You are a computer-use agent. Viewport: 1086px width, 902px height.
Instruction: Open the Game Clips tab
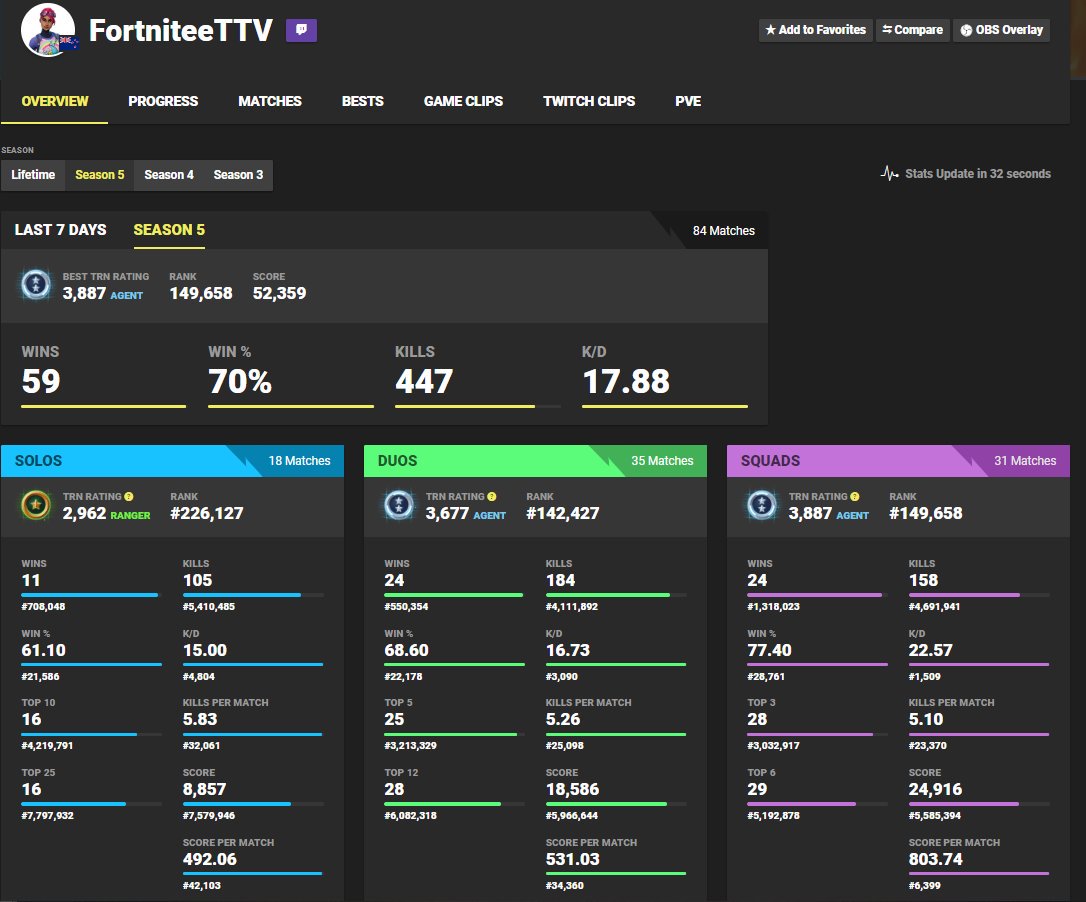coord(463,101)
